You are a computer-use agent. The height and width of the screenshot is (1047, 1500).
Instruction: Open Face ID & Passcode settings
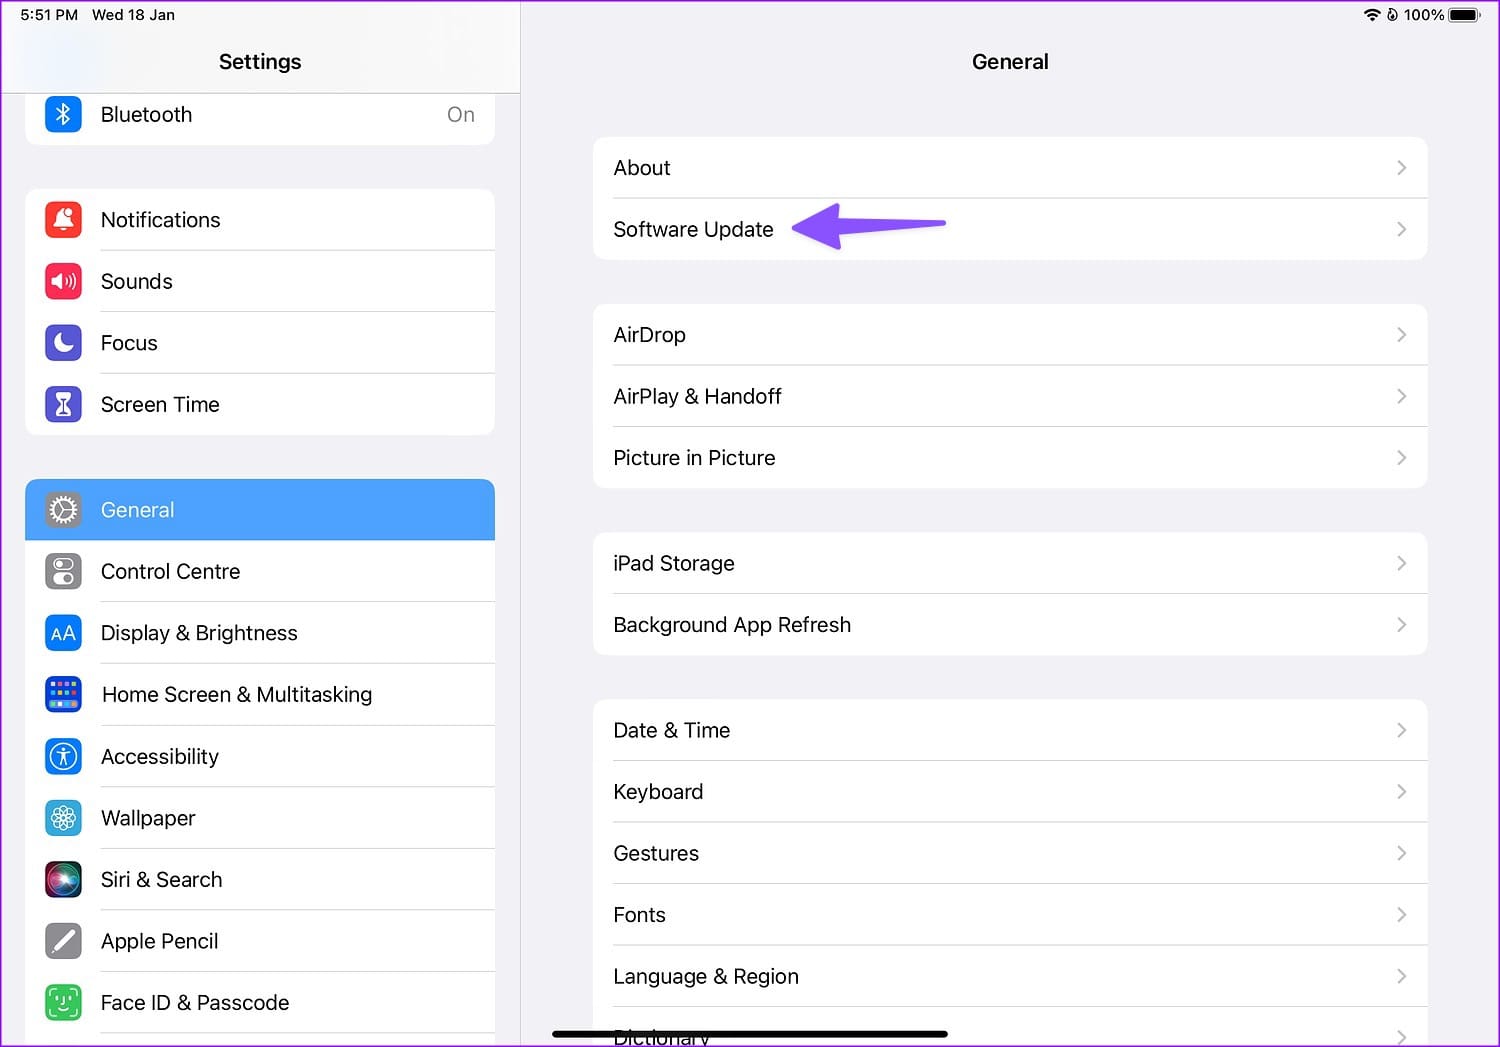point(260,1003)
